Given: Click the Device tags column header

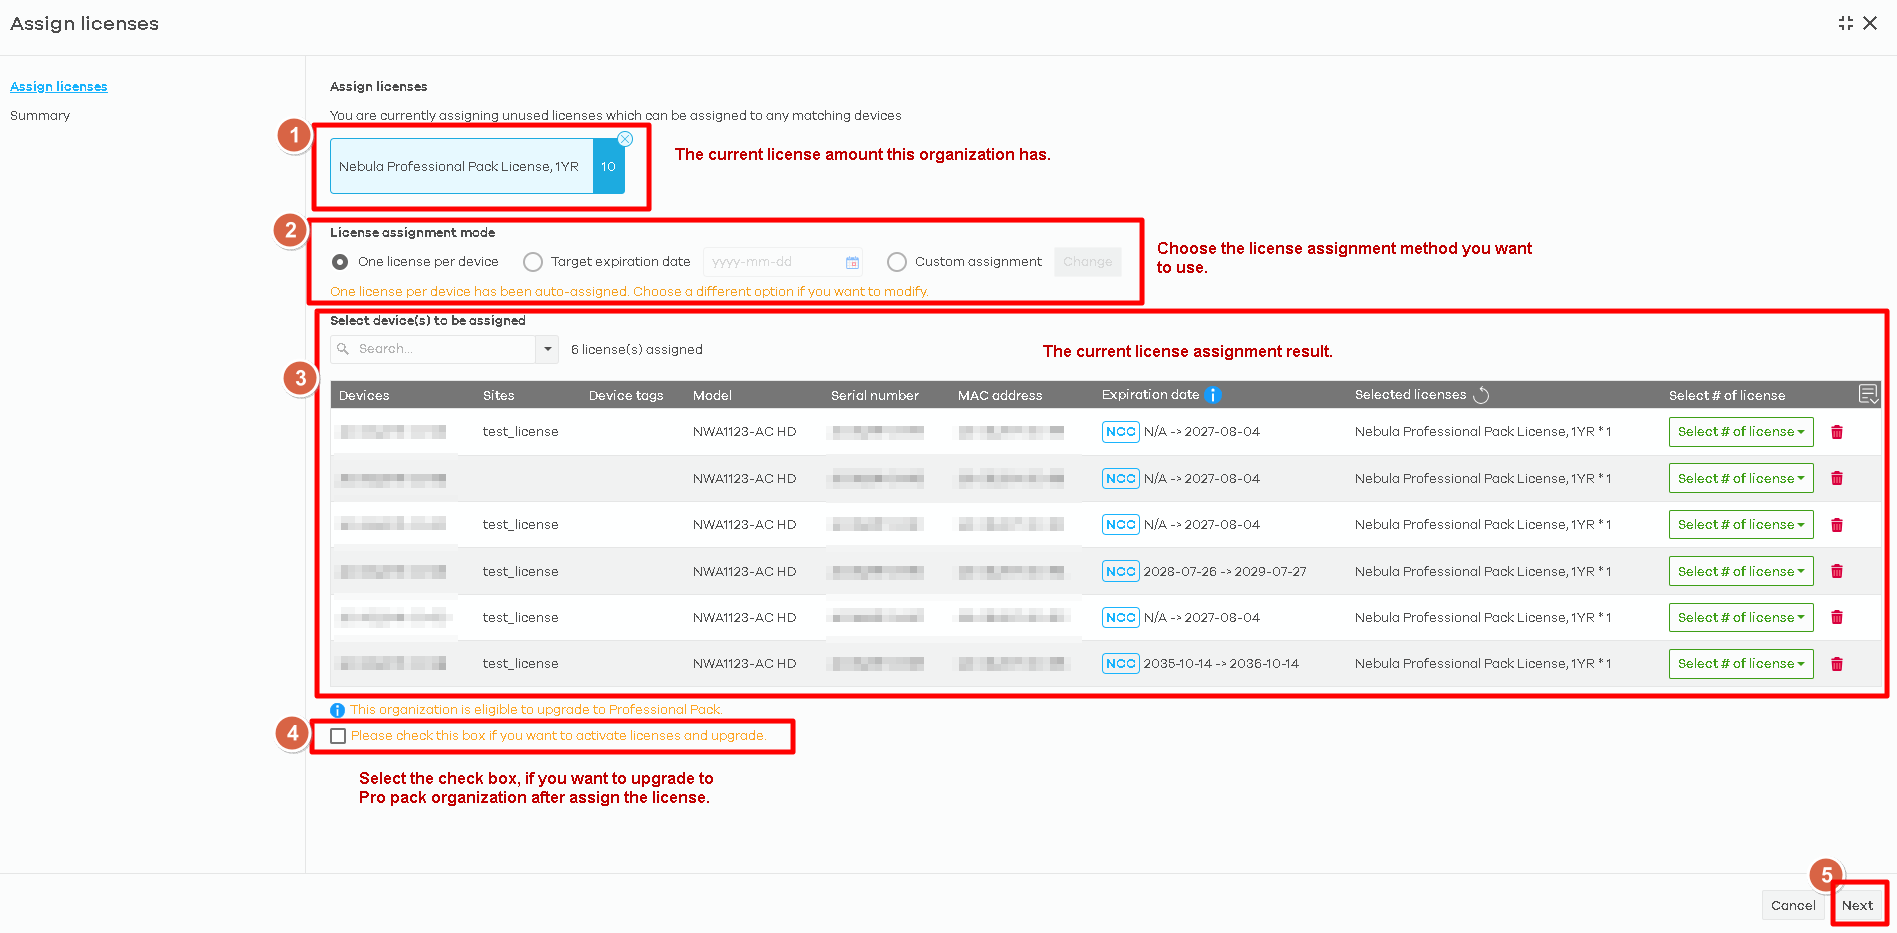Looking at the screenshot, I should point(626,395).
